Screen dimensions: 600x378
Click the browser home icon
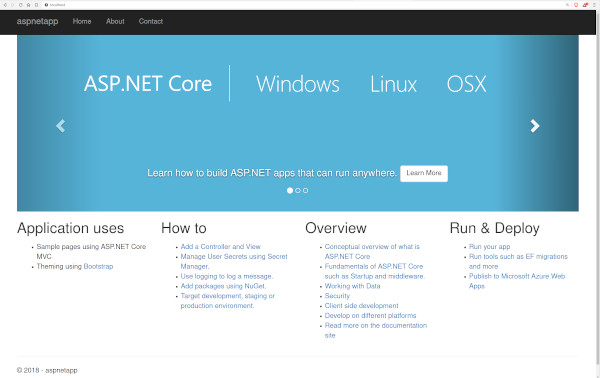tap(28, 5)
